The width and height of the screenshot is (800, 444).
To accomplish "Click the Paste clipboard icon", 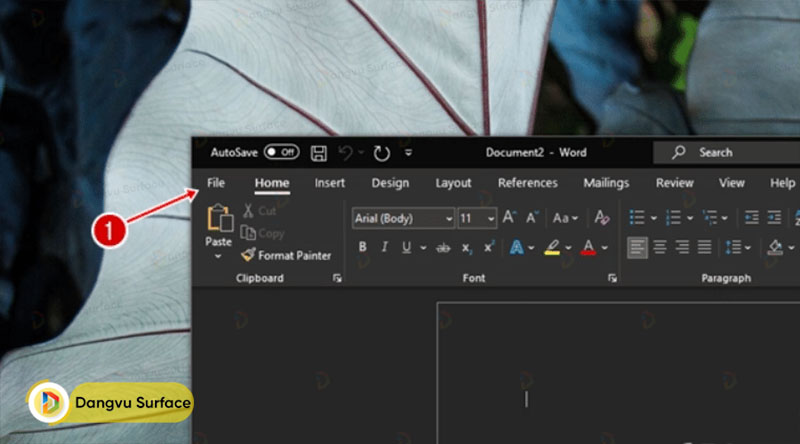I will 218,219.
